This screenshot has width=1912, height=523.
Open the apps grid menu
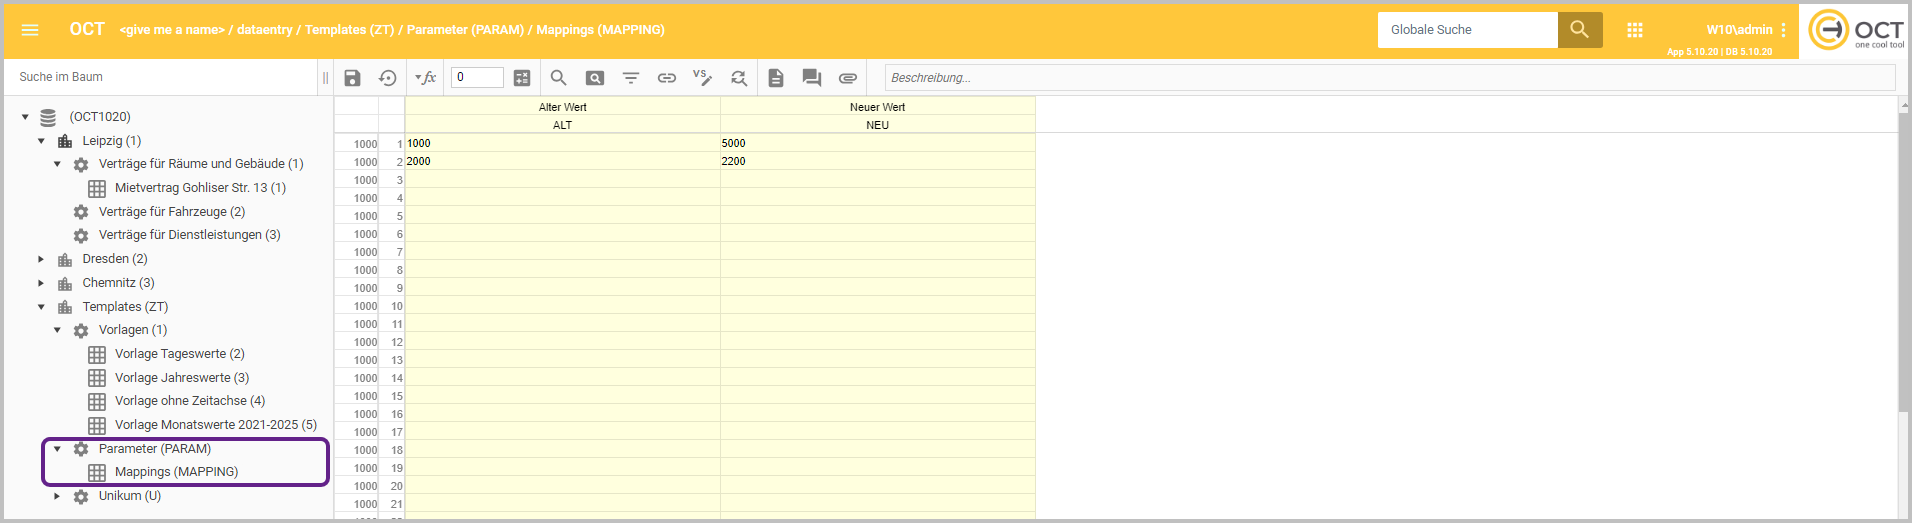(1635, 30)
